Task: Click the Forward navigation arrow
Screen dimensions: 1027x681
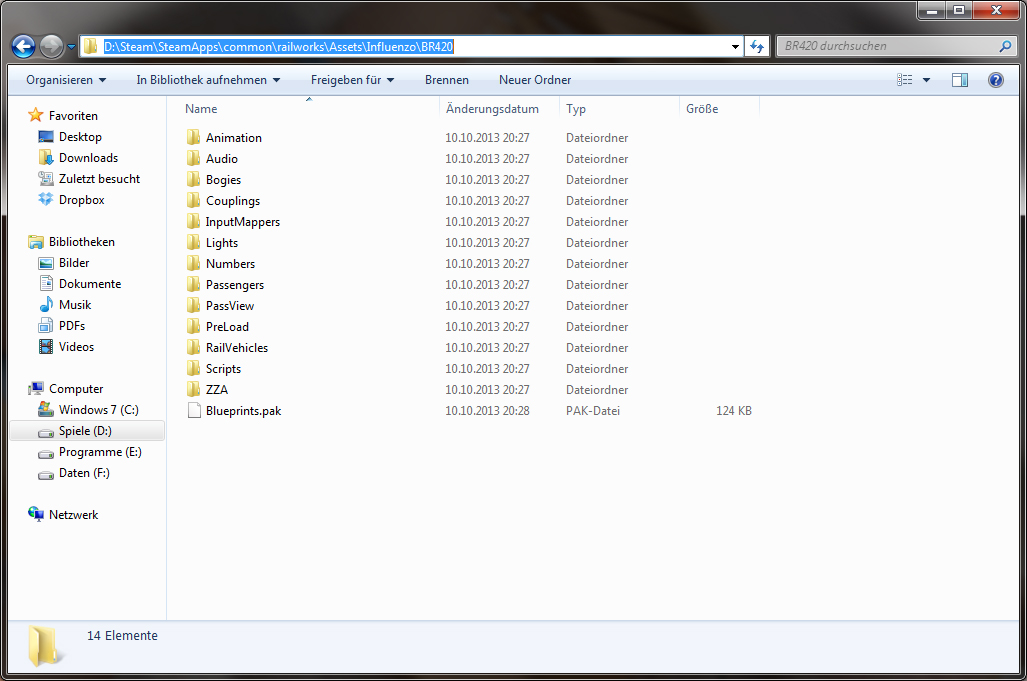Action: (x=52, y=46)
